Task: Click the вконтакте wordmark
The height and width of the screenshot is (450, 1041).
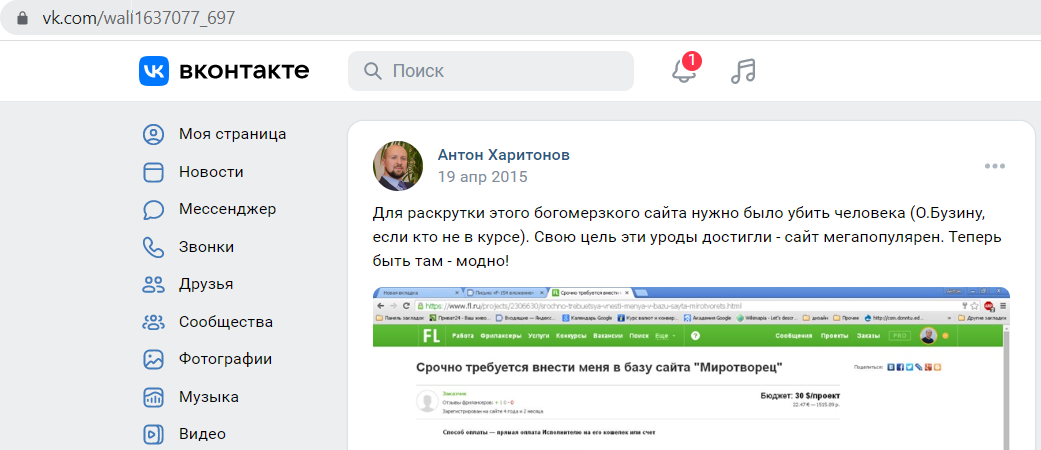Action: (x=244, y=70)
